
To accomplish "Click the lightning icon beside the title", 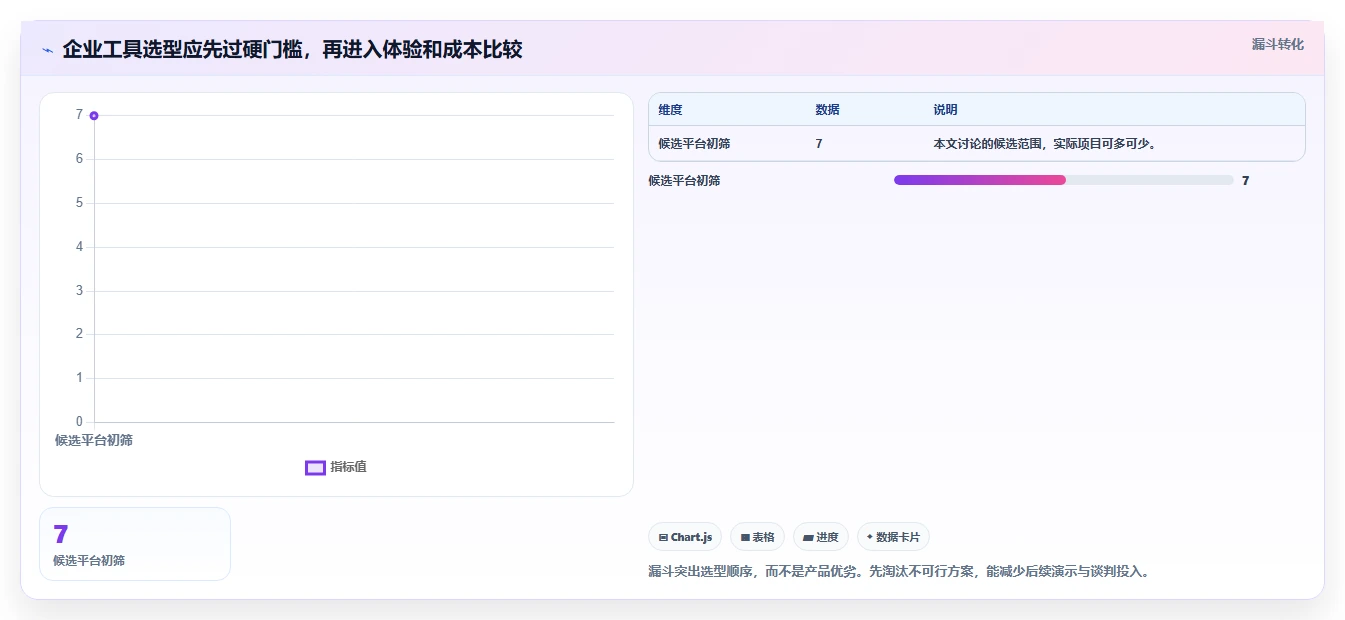I will coord(47,50).
